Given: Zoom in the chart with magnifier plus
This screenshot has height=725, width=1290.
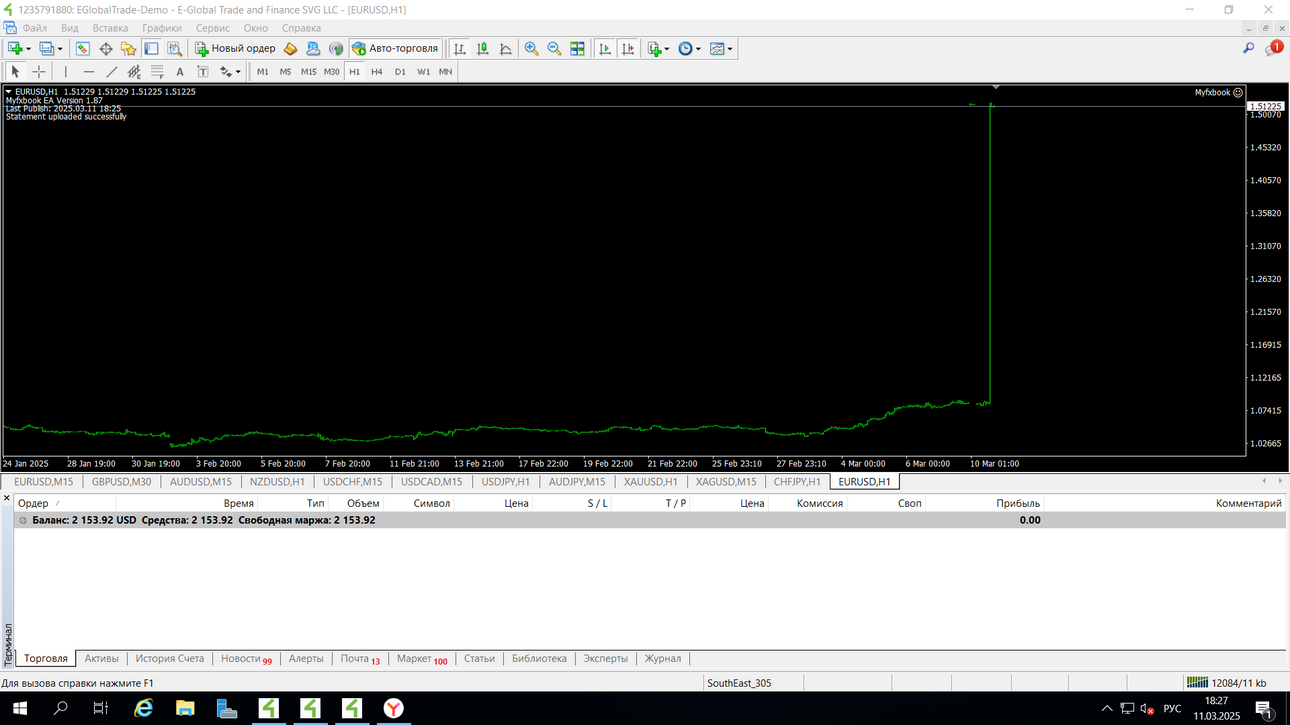Looking at the screenshot, I should (531, 48).
